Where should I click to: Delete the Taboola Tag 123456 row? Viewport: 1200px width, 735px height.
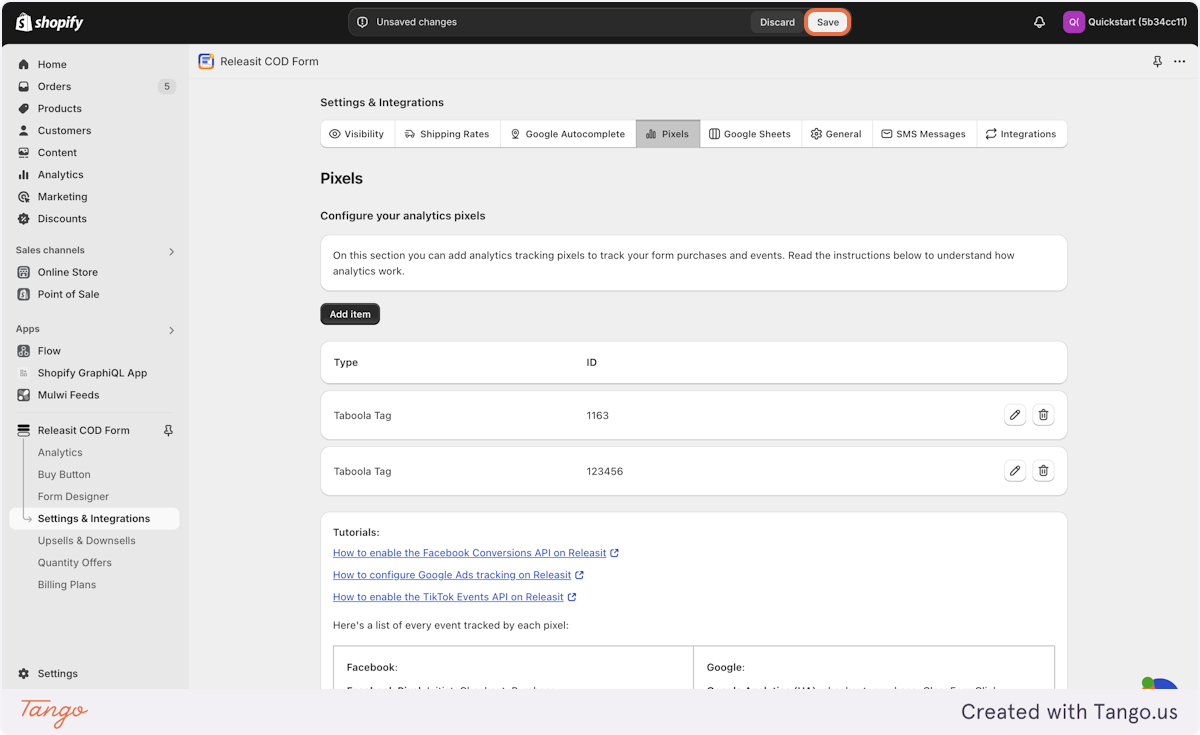click(1043, 471)
